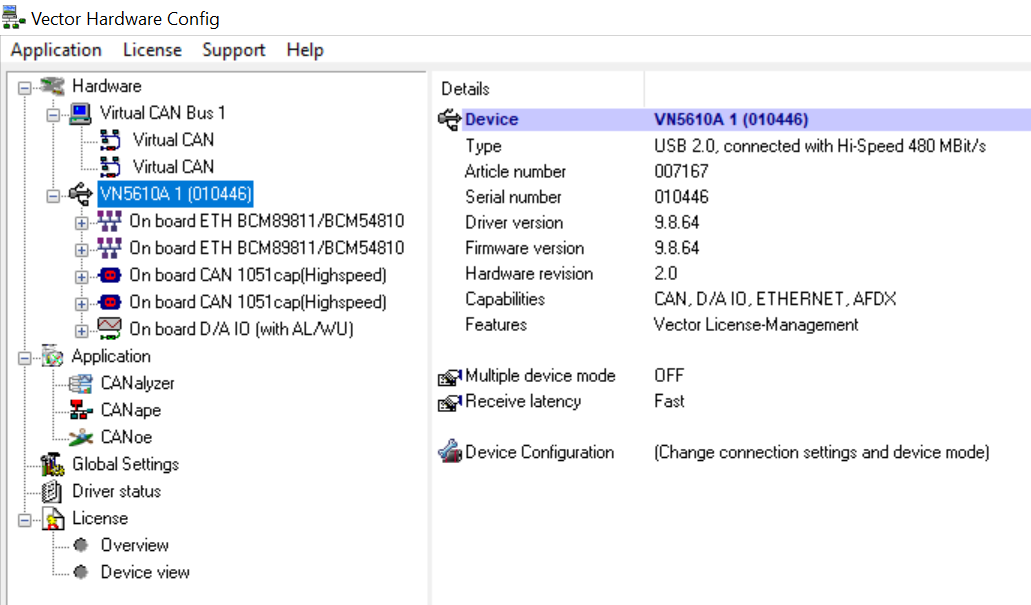Expand the first On board ETH BCM89811 node
Image resolution: width=1031 pixels, height=605 pixels.
[82, 223]
